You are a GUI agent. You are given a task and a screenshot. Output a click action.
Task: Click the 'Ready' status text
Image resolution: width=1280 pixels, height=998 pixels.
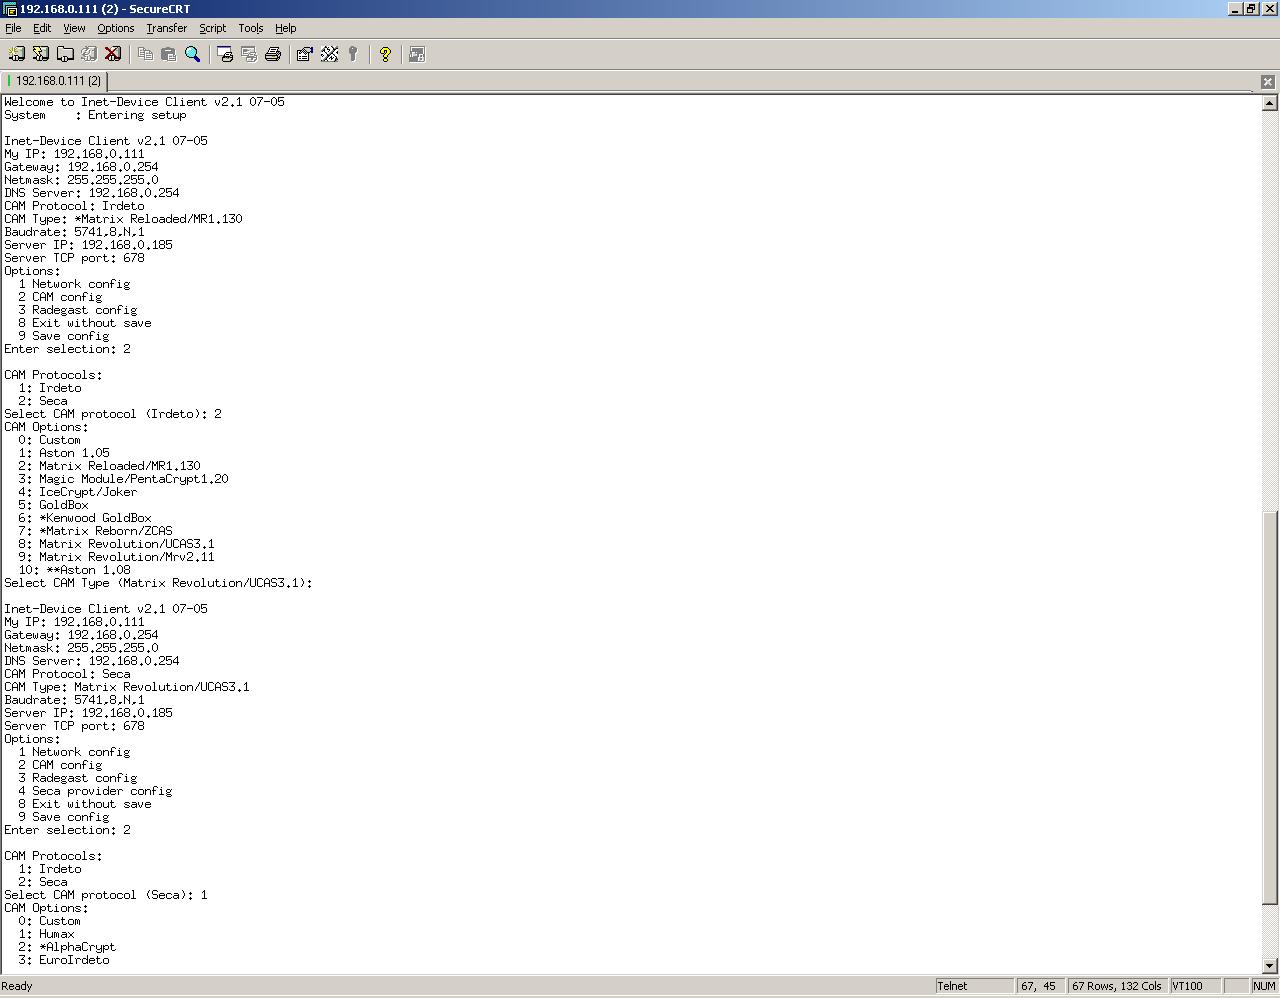coord(17,986)
